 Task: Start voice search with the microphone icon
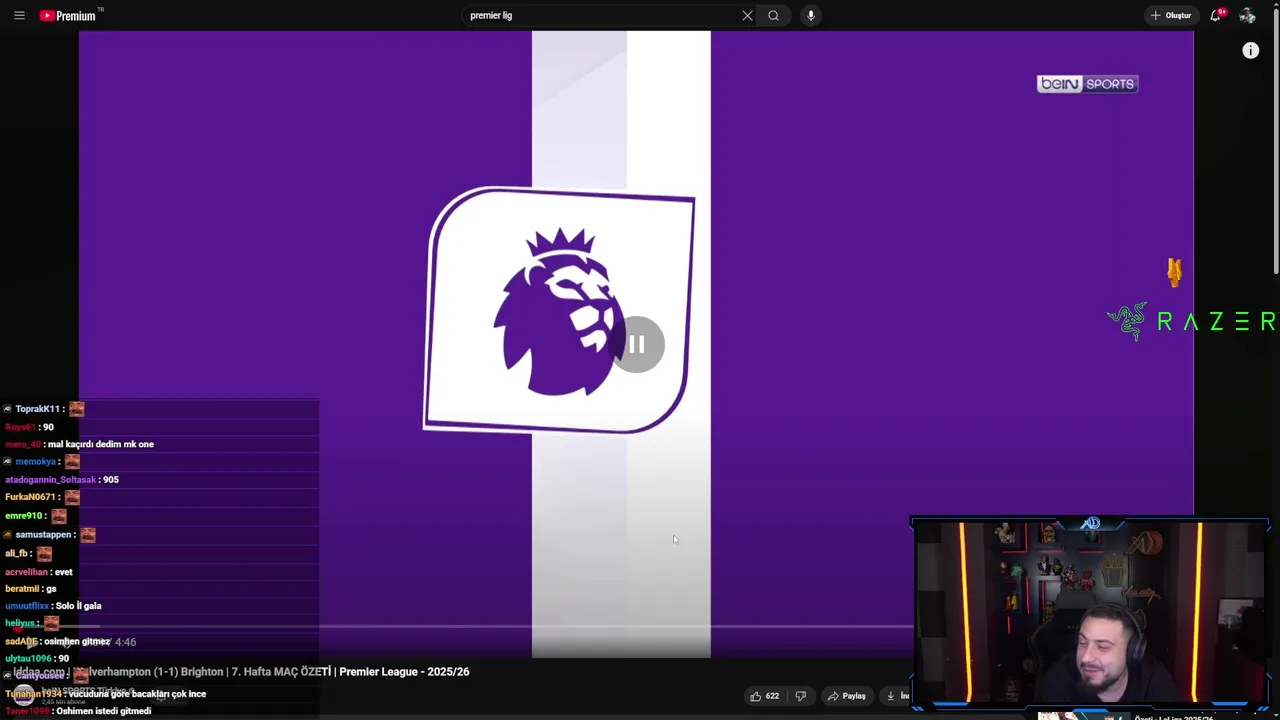(810, 15)
